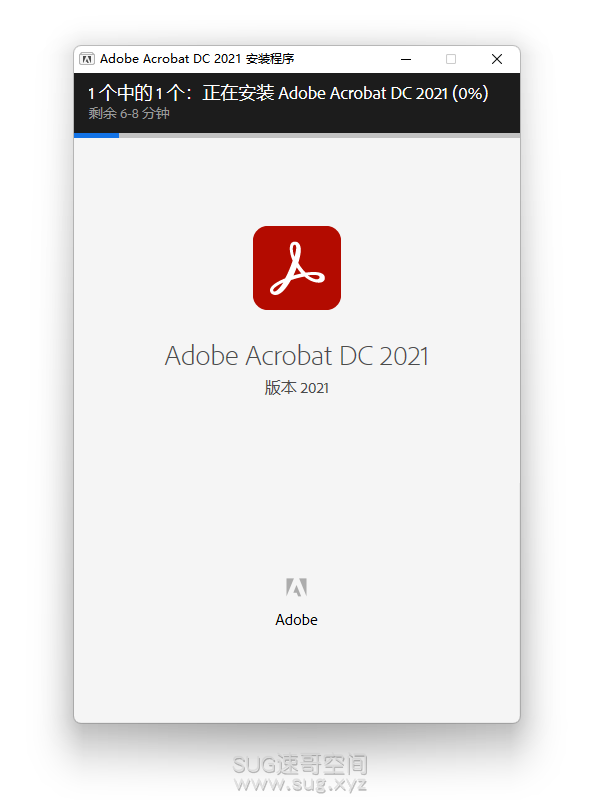
Task: Click the disabled maximize button
Action: 451,59
